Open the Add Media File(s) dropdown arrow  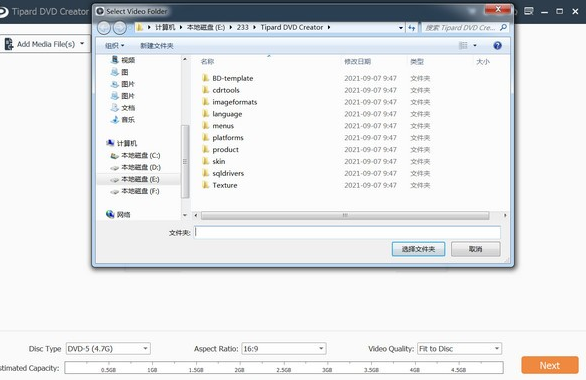(x=82, y=44)
